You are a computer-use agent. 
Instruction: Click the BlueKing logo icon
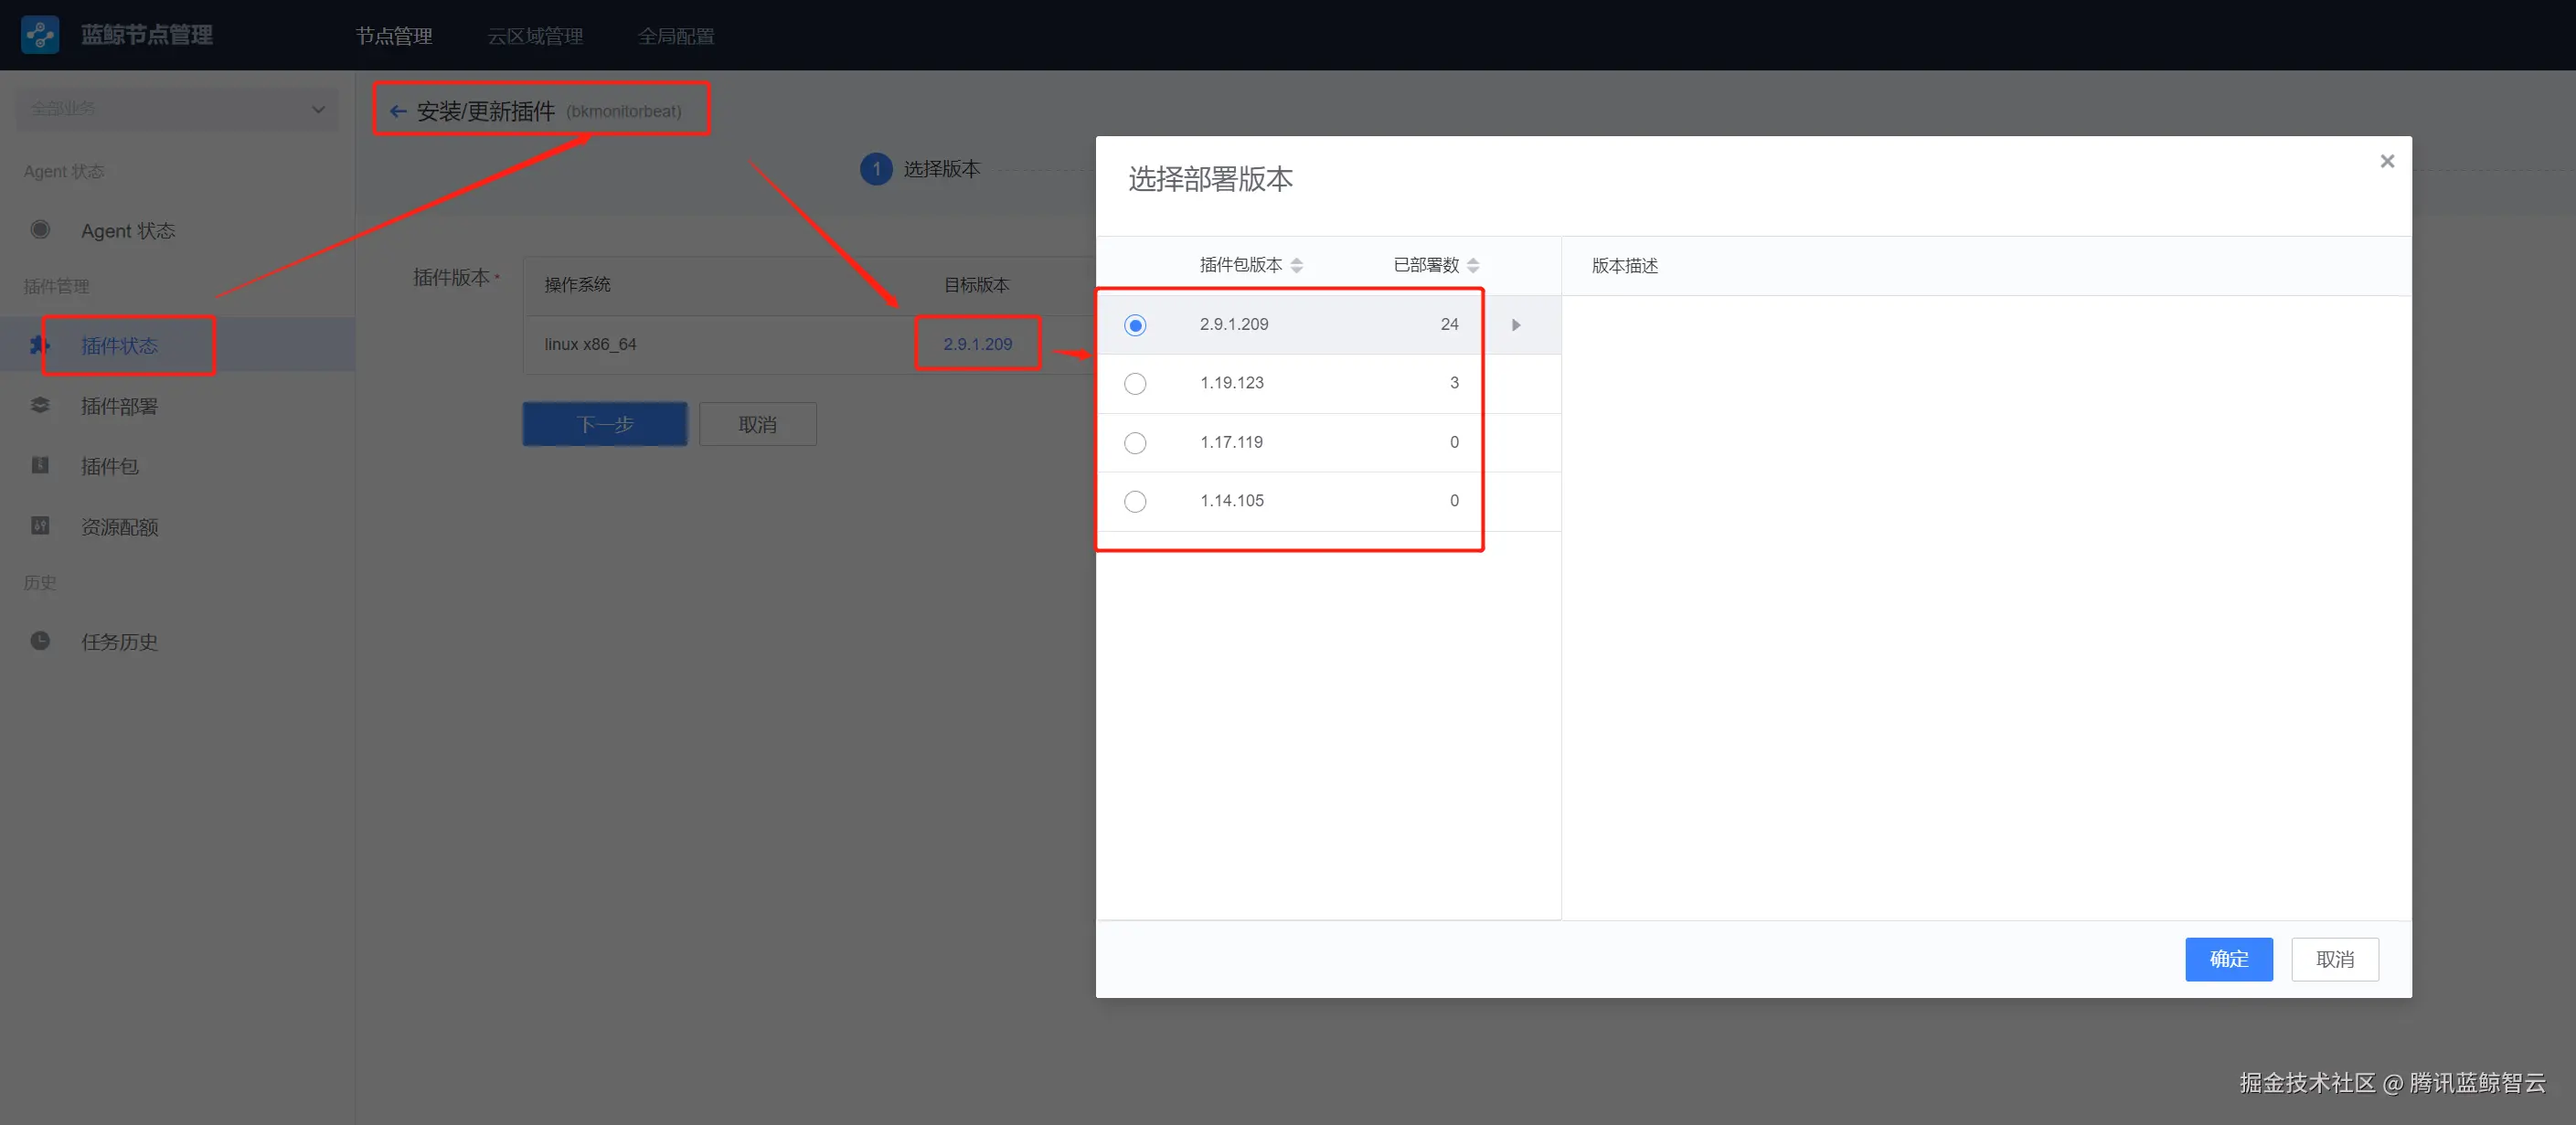click(x=40, y=35)
